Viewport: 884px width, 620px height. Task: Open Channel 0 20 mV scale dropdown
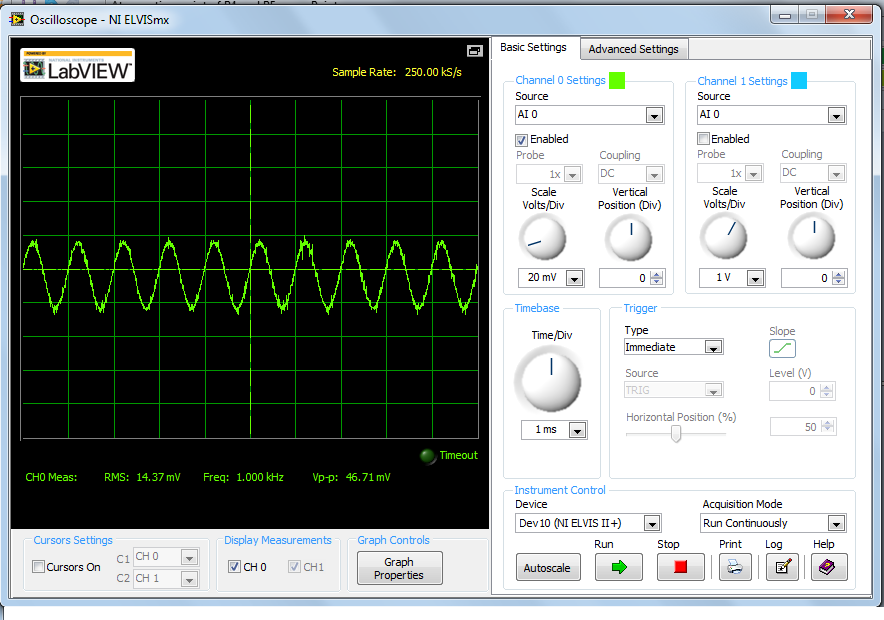click(574, 278)
